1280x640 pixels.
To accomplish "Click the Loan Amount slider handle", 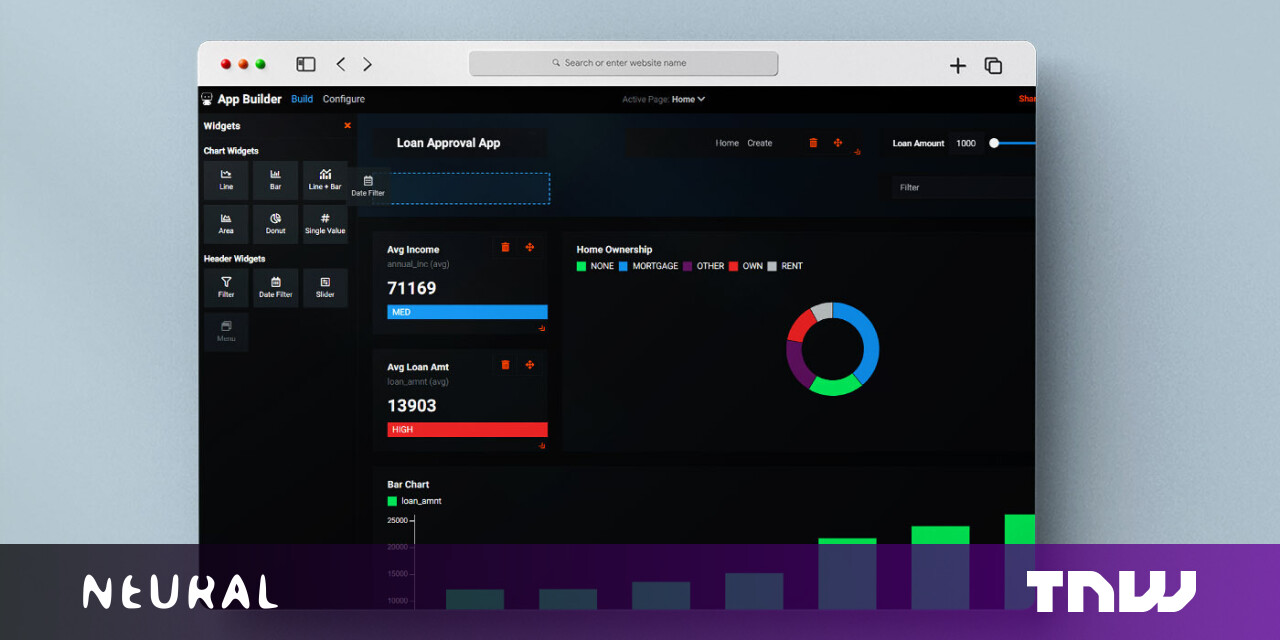I will [994, 143].
